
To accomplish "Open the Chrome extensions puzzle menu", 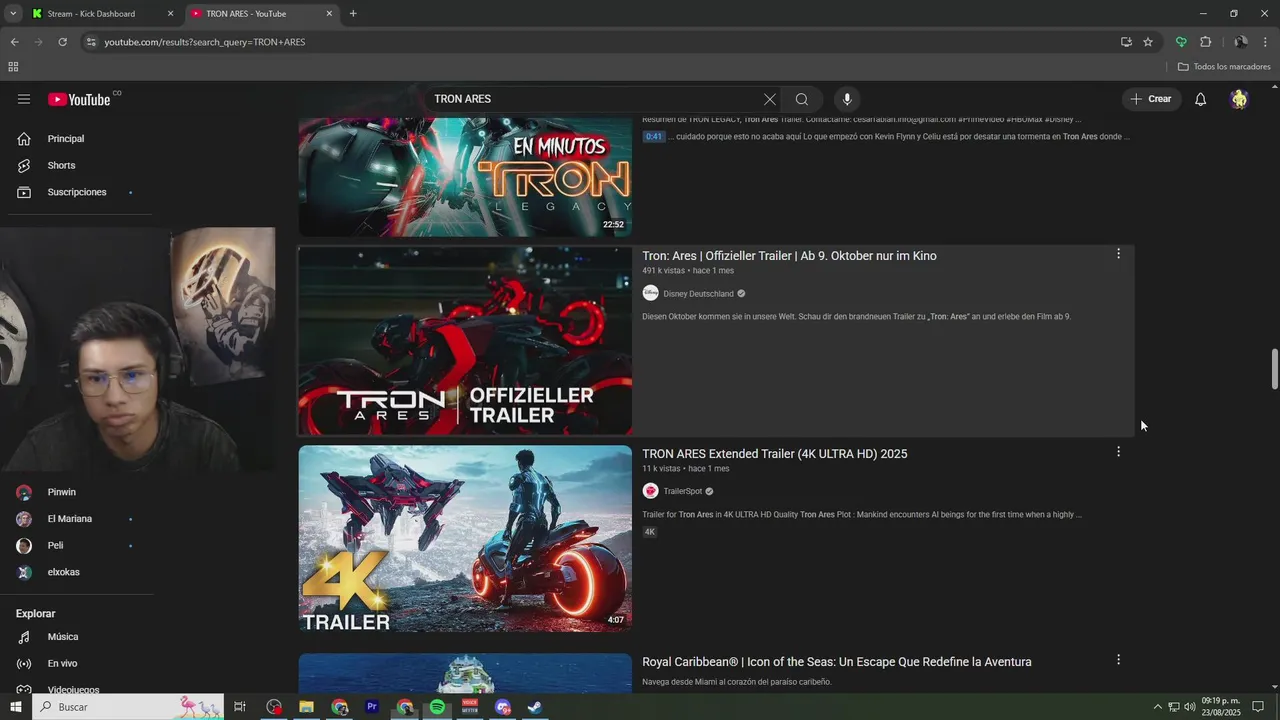I will coord(1205,42).
